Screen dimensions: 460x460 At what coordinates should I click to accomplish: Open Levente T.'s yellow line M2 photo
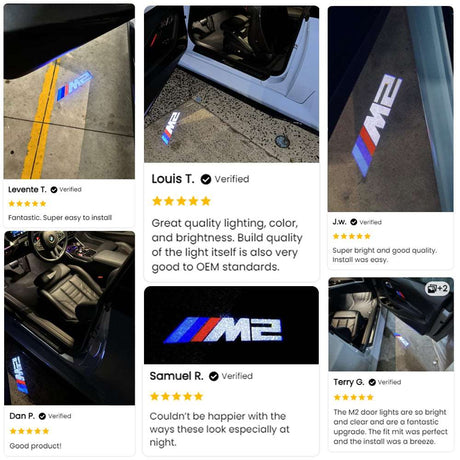[69, 91]
